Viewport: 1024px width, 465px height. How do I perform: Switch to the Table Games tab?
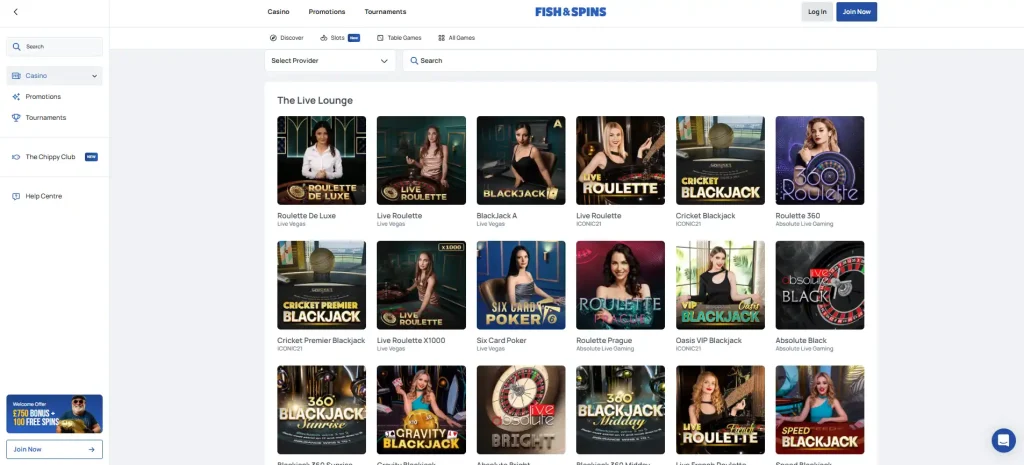point(399,38)
